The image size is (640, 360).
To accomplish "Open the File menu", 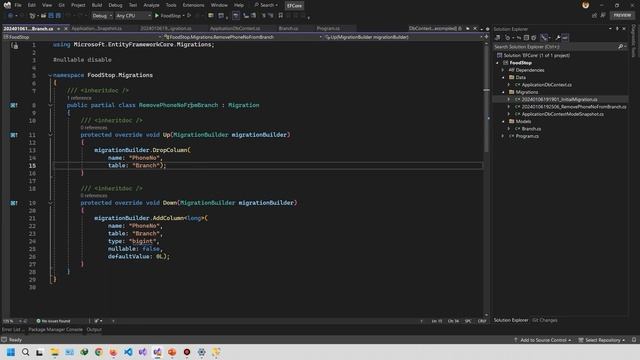I will pos(18,5).
